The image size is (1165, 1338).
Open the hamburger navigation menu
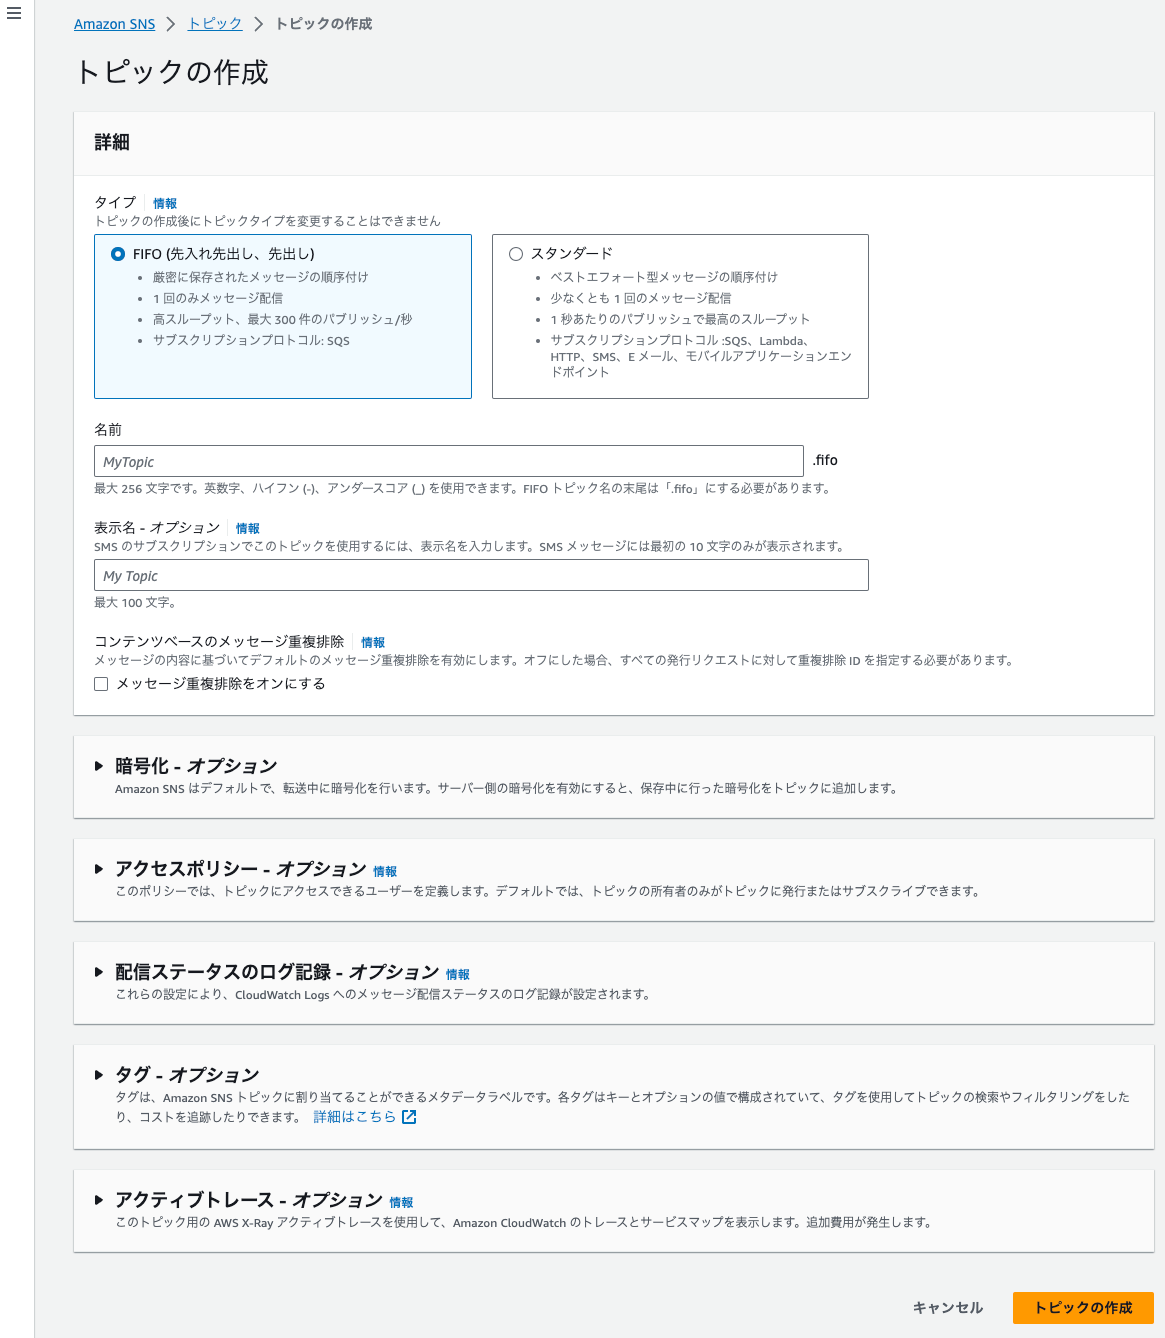click(x=14, y=14)
